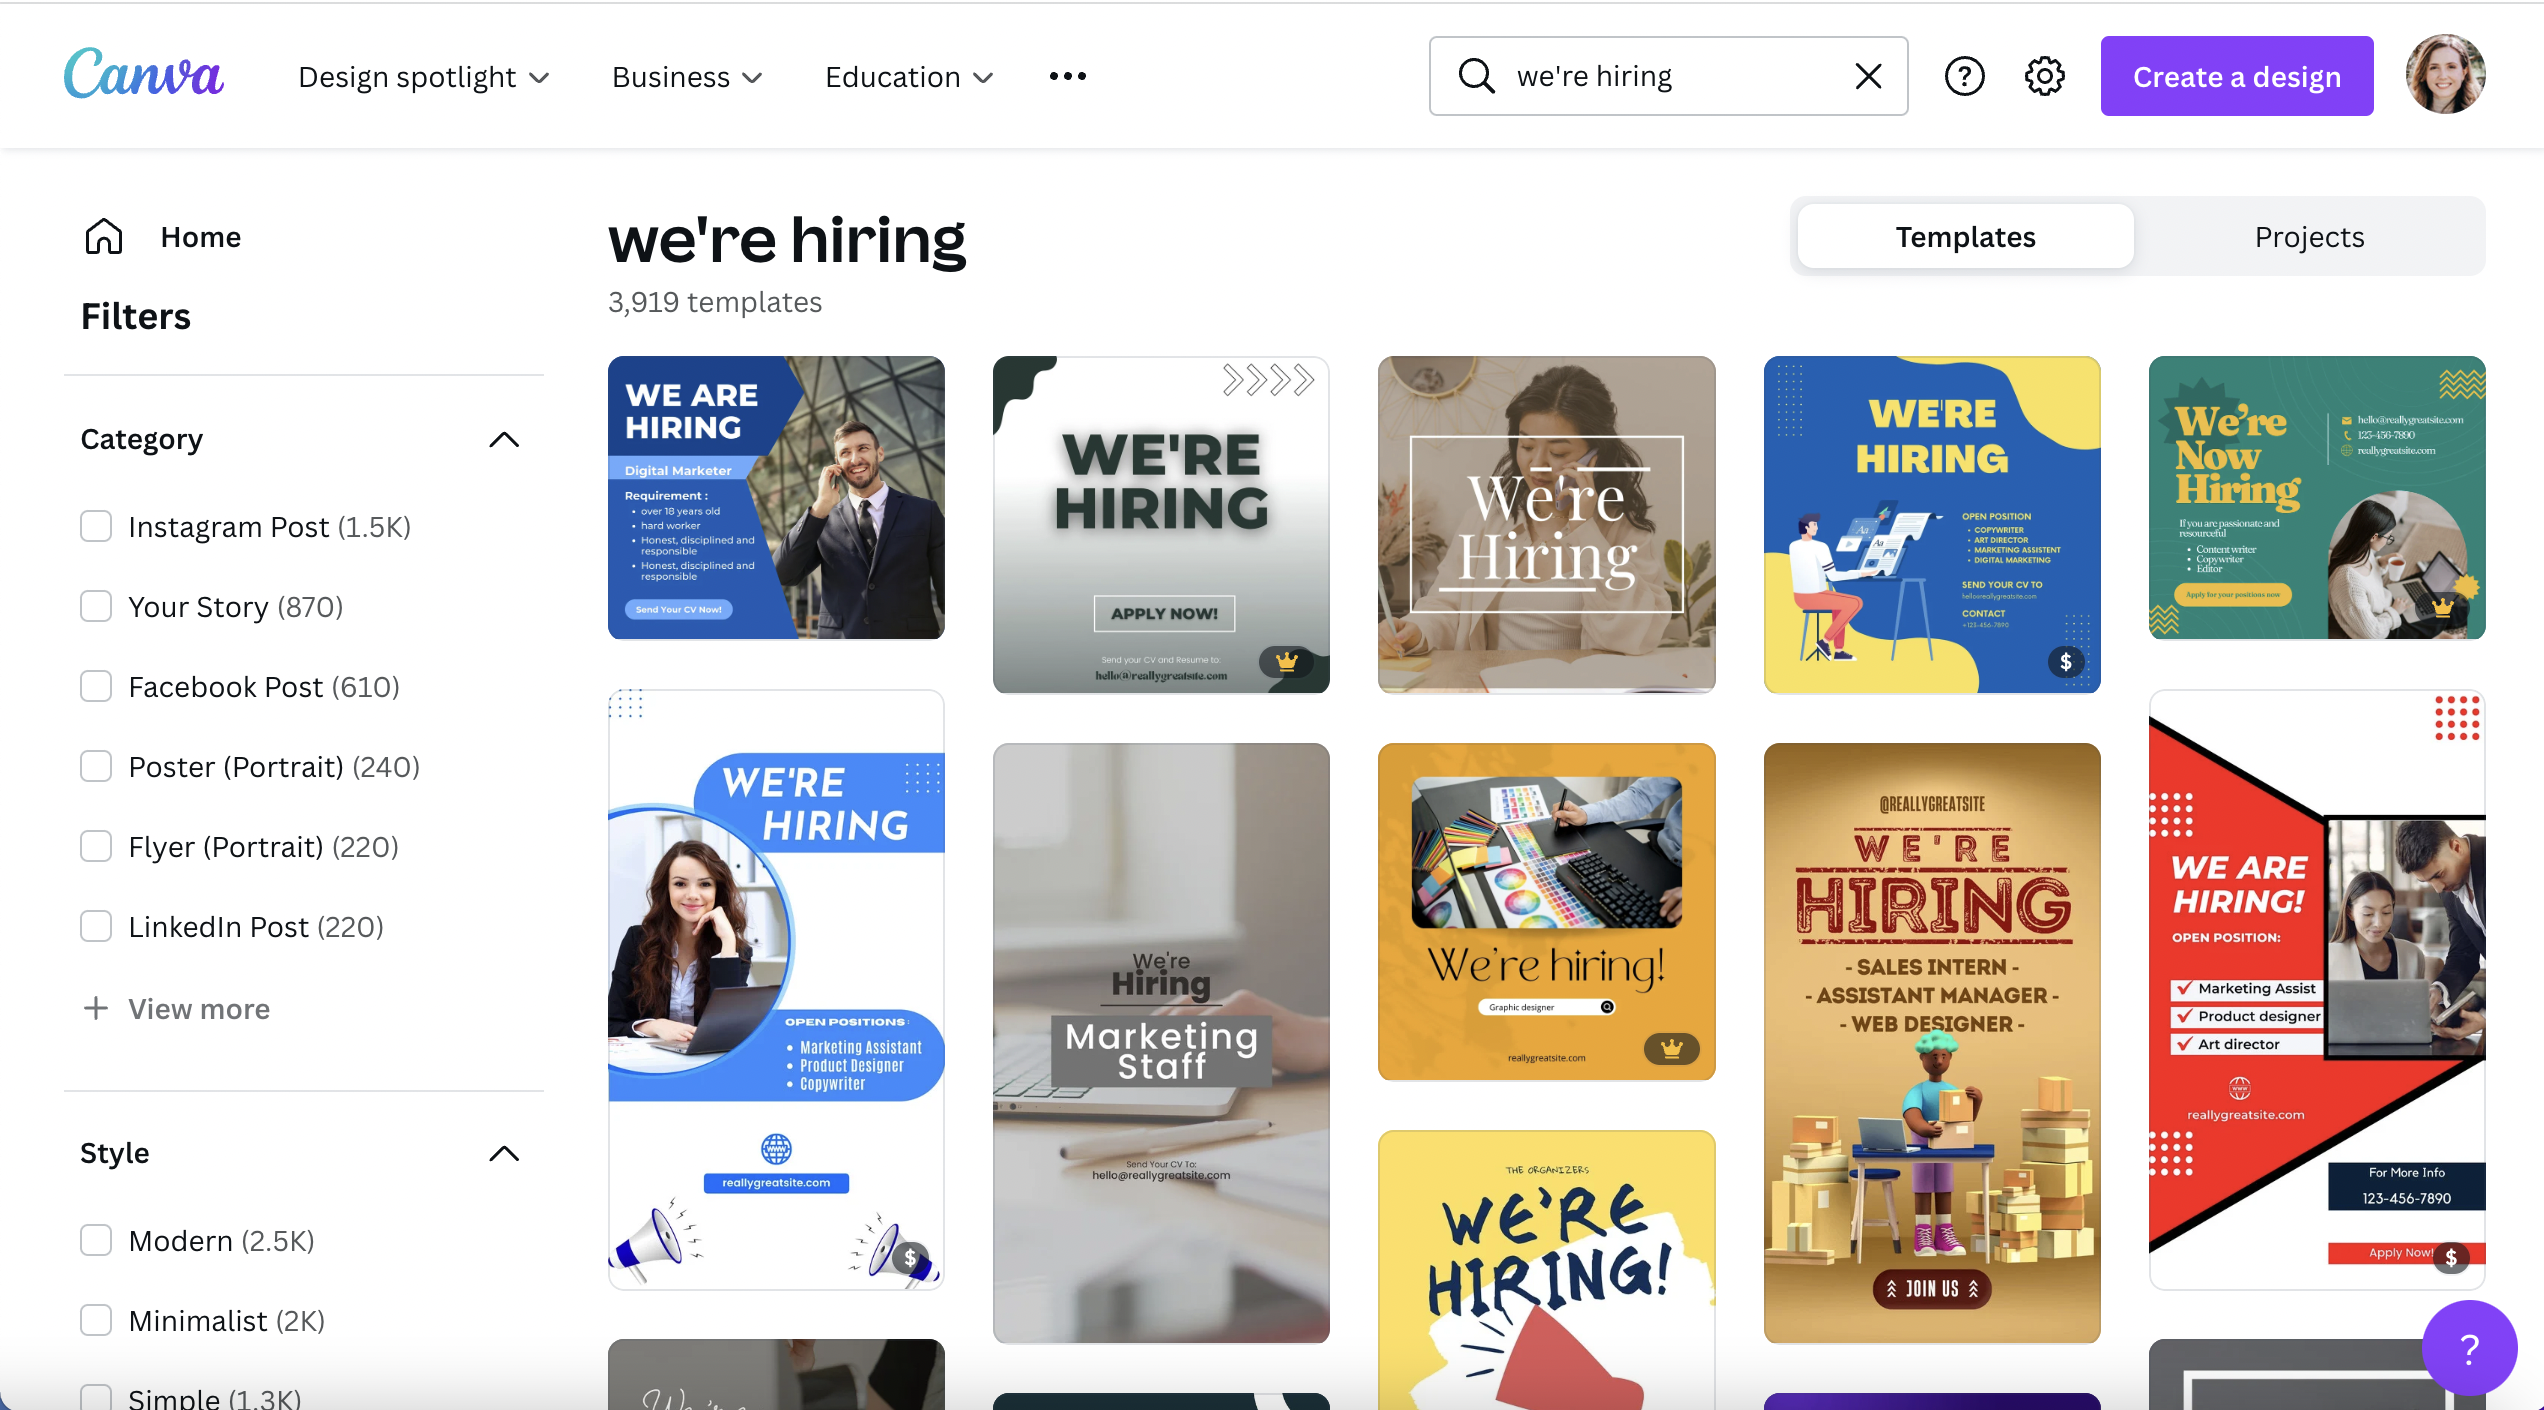Open the Marketing Staff hiring template
Screen dimensions: 2544x1410
click(x=1161, y=1042)
